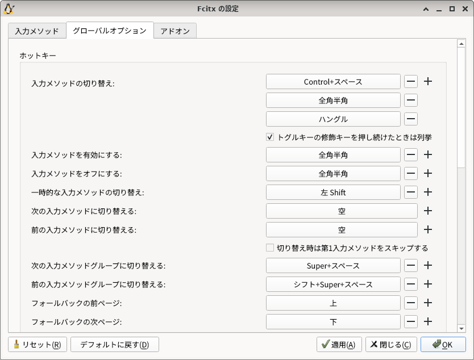Viewport: 474px width, 360px height.
Task: Remove the hotkey for 入力メソッドを有効にする
Action: [x=411, y=155]
